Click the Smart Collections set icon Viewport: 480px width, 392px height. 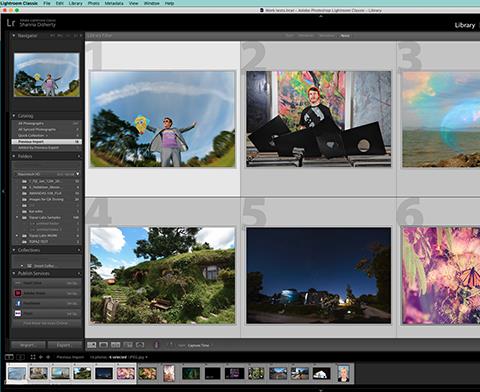[30, 266]
